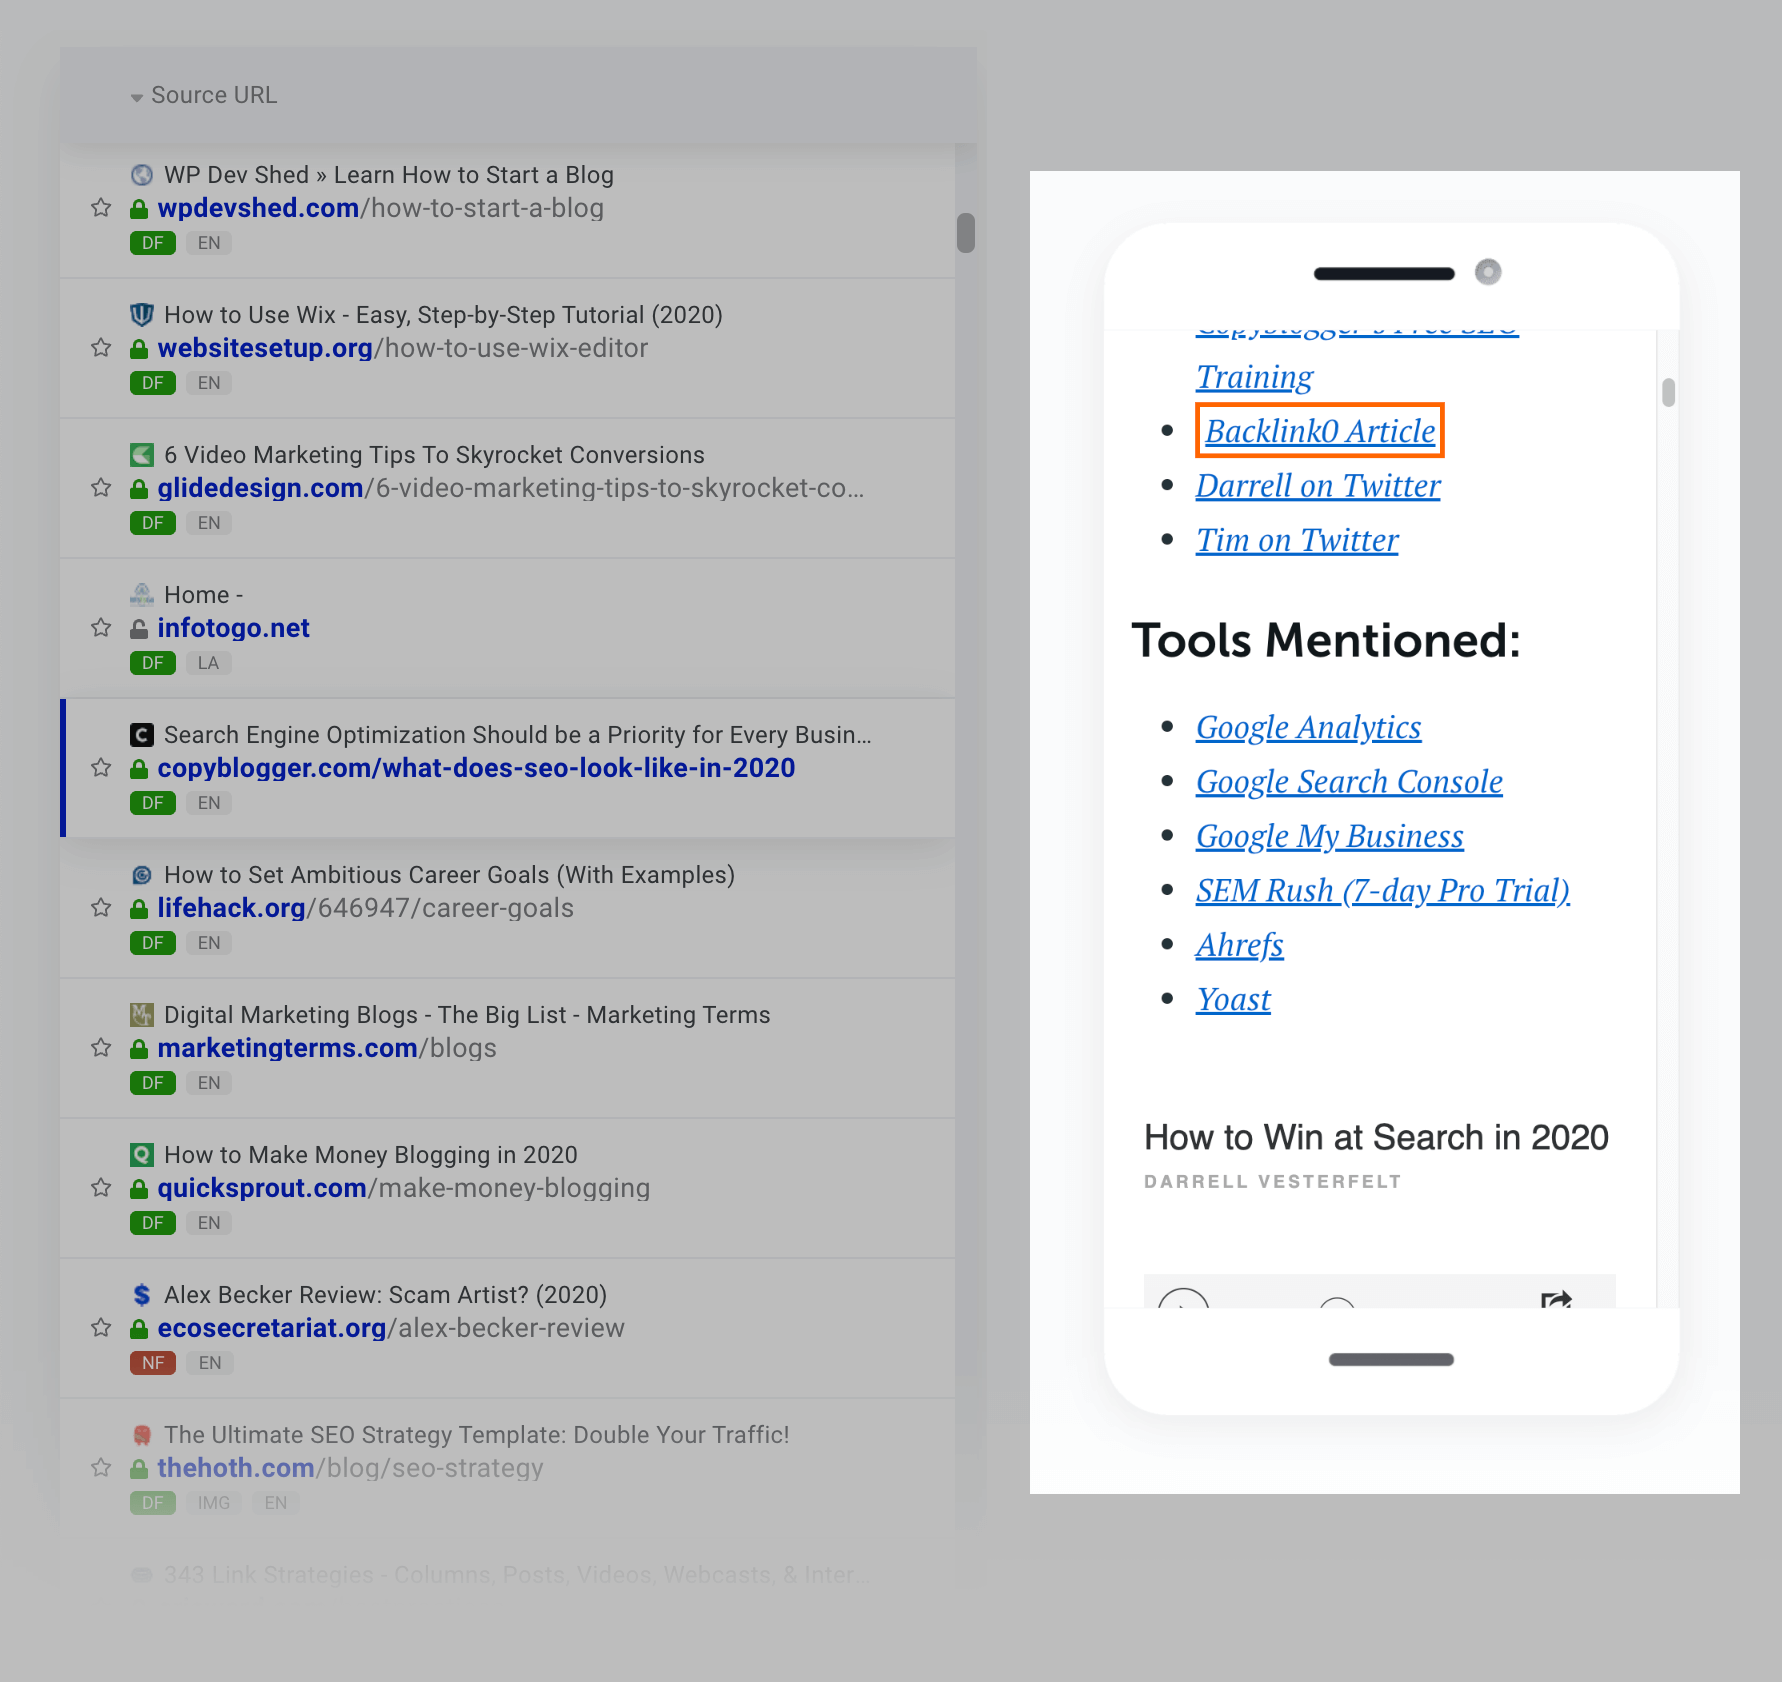Star the lifehack.org row
This screenshot has width=1782, height=1682.
tap(101, 908)
